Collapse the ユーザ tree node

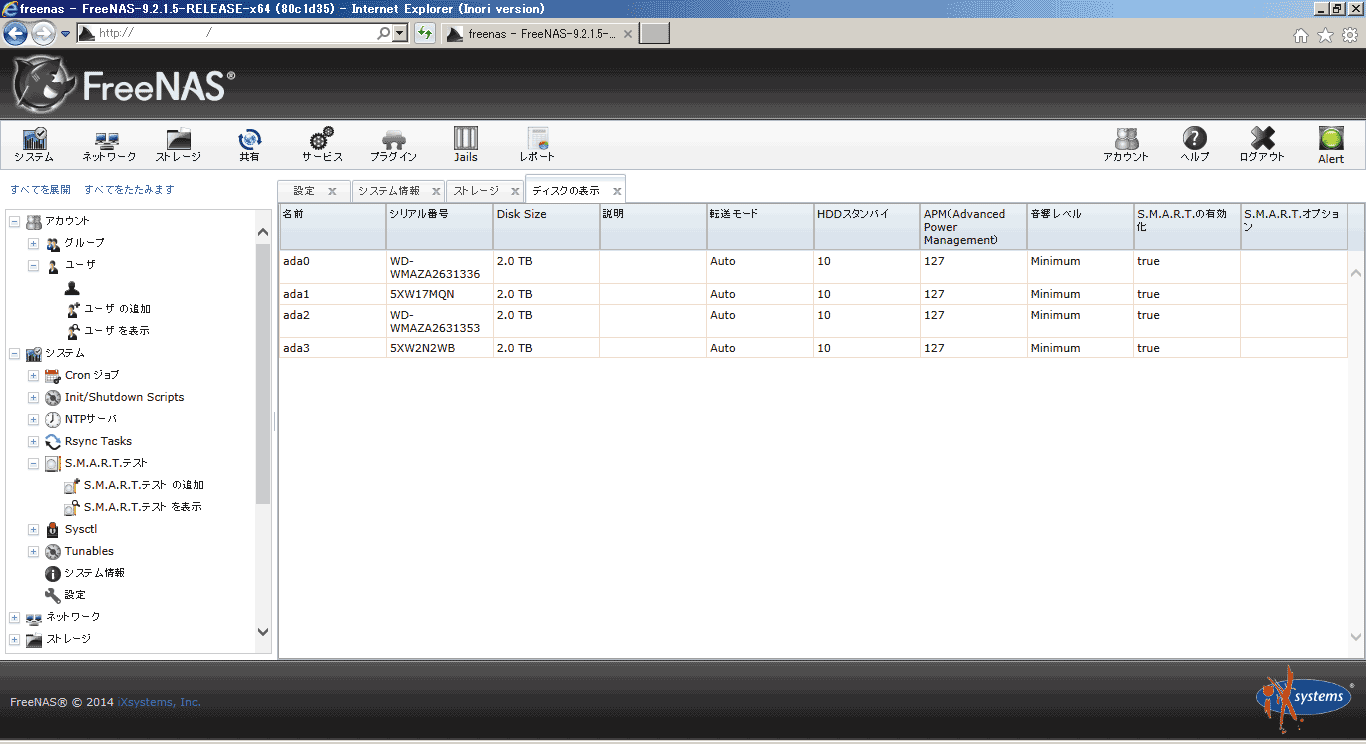tap(33, 265)
